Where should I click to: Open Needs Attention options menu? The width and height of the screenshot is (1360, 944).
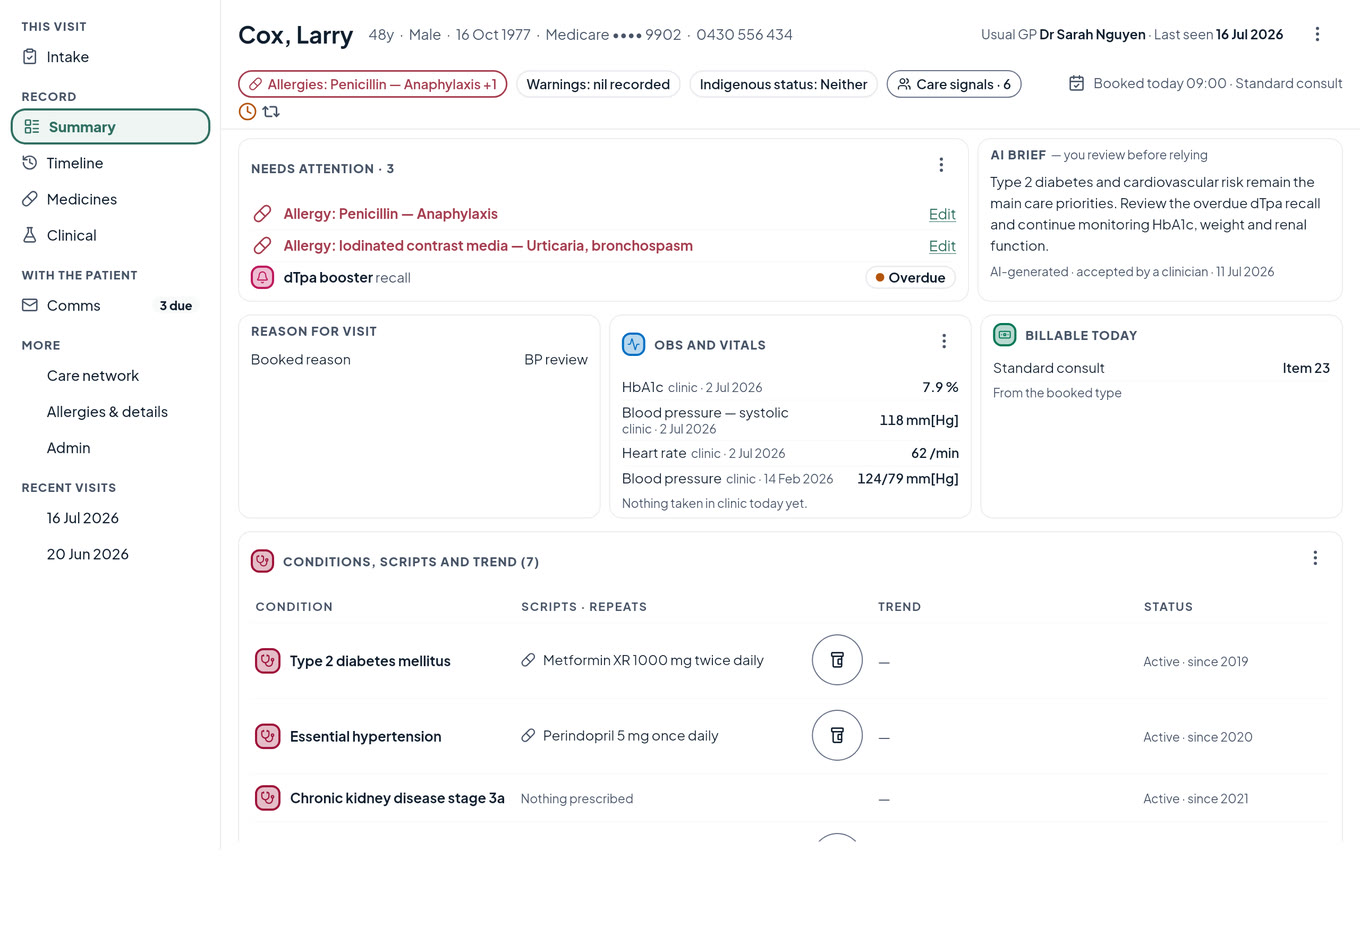click(941, 165)
